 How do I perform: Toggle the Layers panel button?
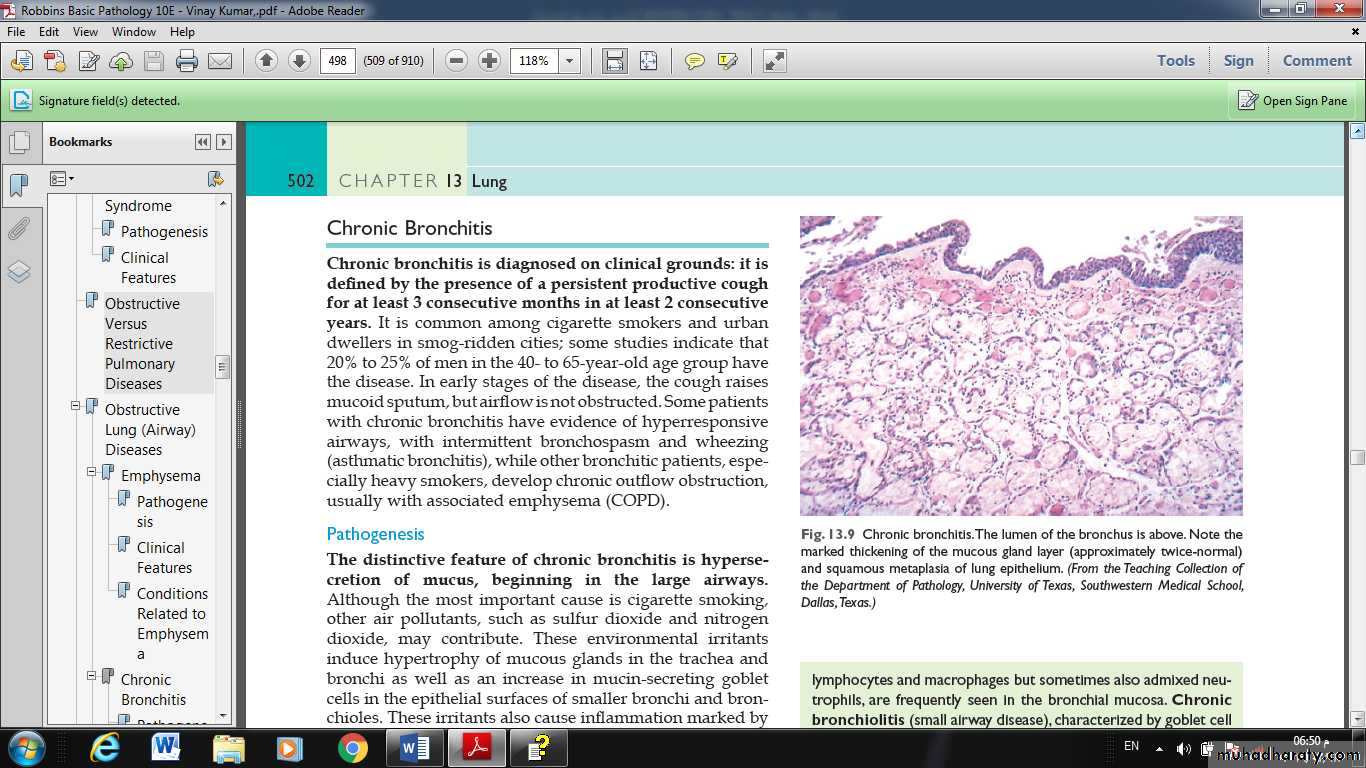pyautogui.click(x=19, y=272)
